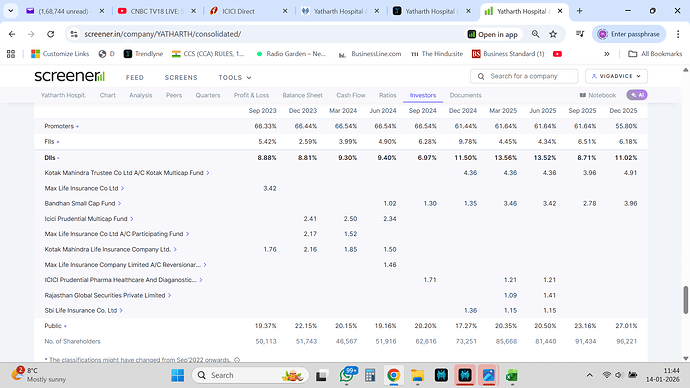Open the browser zoom magnifier icon
Viewport: 690px width, 388px height.
coord(536,34)
